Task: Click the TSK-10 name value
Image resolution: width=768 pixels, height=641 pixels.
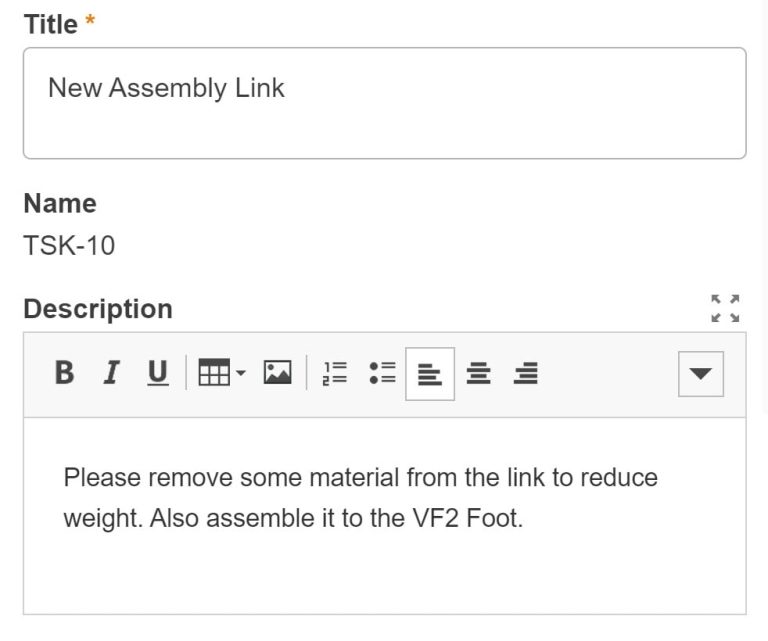Action: 69,245
